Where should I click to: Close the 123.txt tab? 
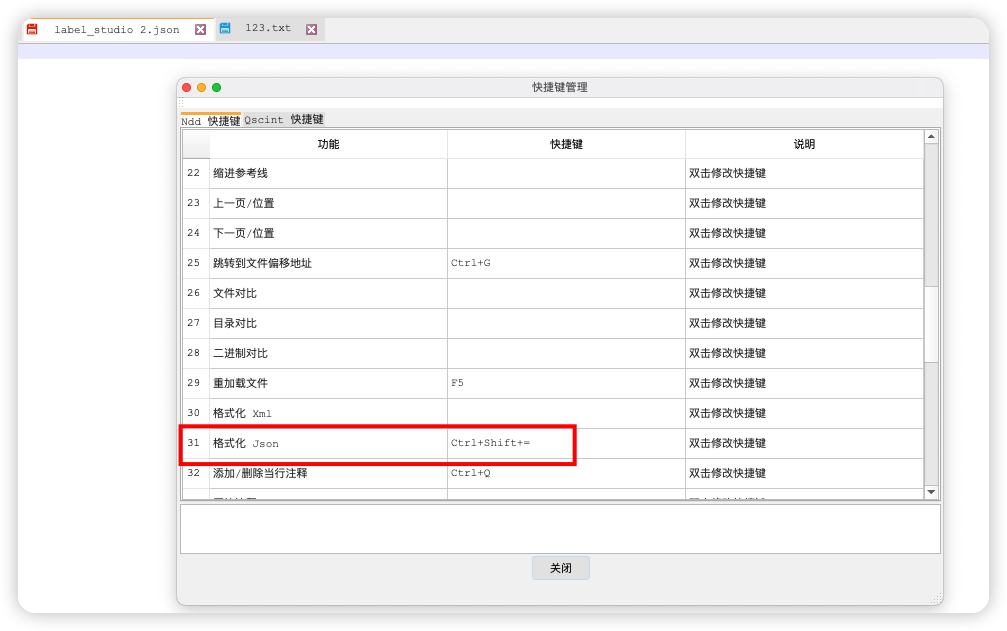(x=310, y=29)
